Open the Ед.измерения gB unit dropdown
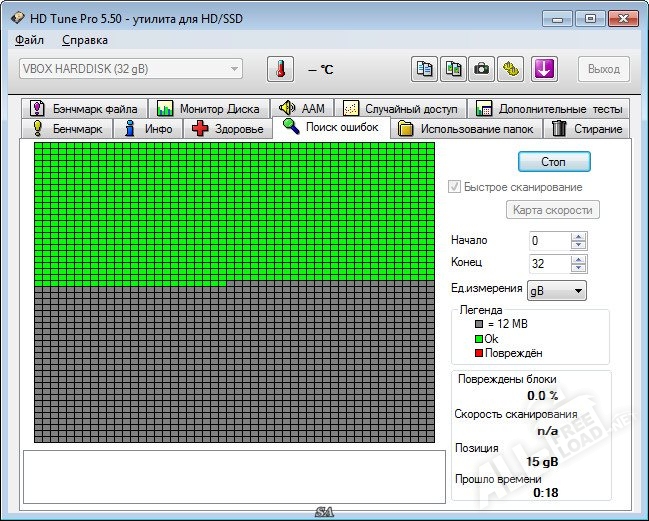Screen dimensions: 649x521 tap(557, 290)
